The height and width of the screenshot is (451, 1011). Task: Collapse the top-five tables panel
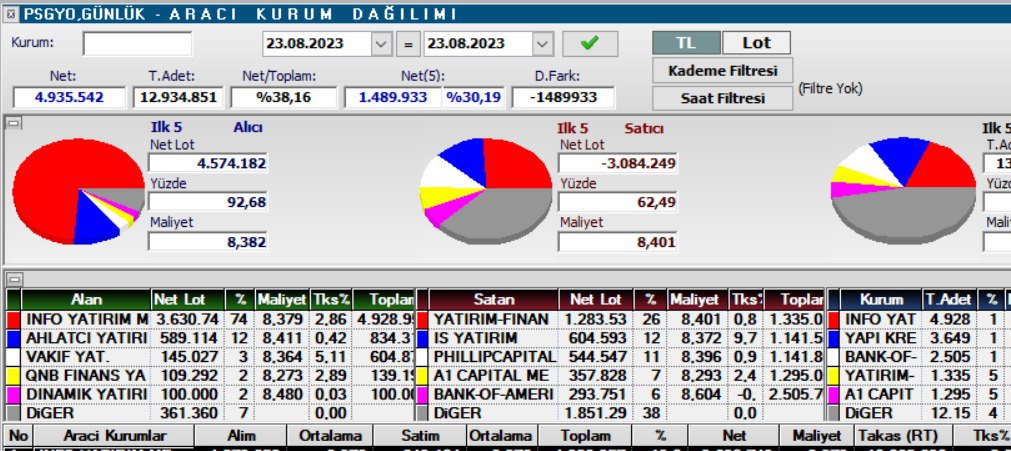(x=14, y=279)
